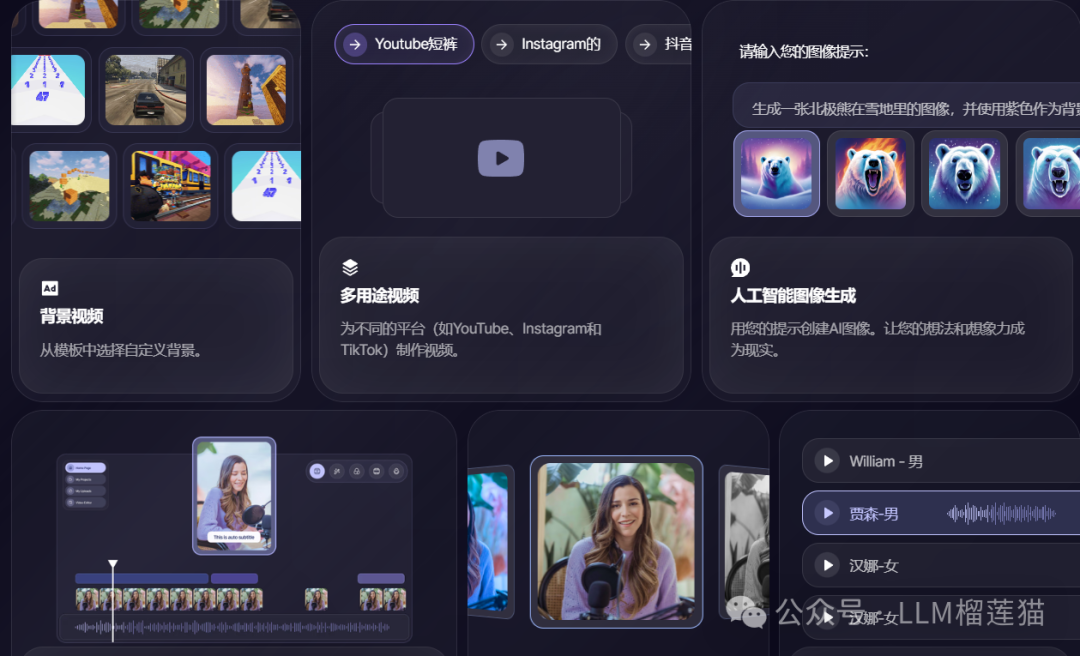1080x656 pixels.
Task: Choose the number runner thumbnail showing 47
Action: (x=48, y=90)
